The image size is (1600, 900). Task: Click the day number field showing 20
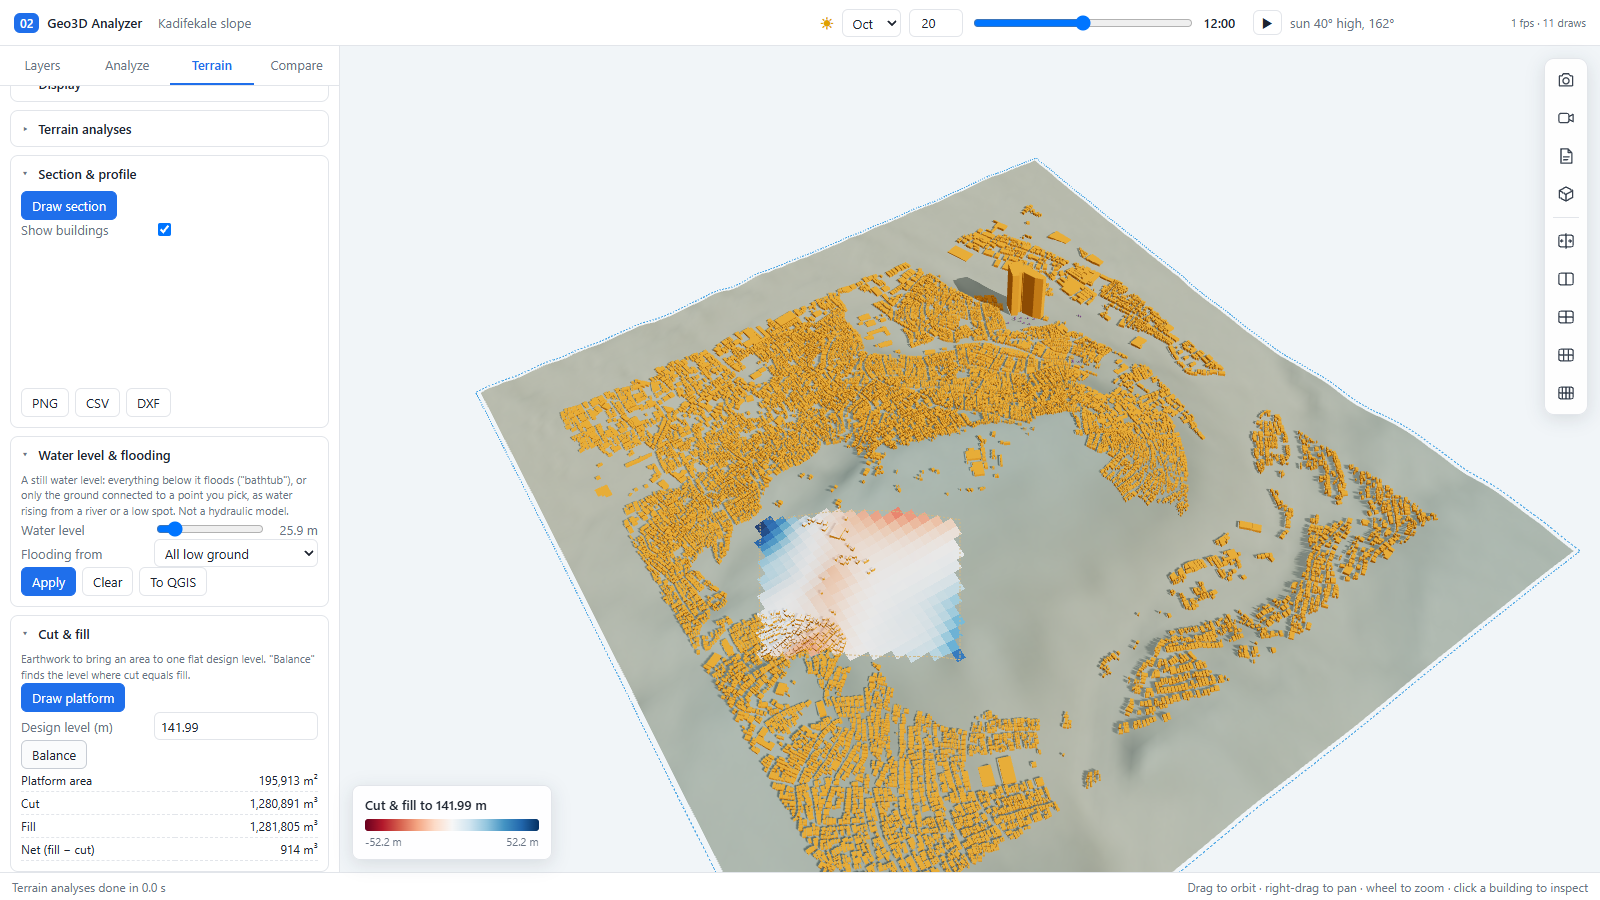pyautogui.click(x=935, y=23)
